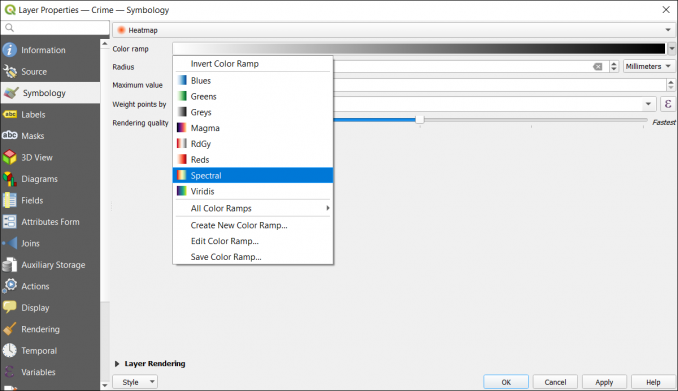The image size is (678, 391).
Task: Click Invert Color Ramp
Action: [x=253, y=64]
